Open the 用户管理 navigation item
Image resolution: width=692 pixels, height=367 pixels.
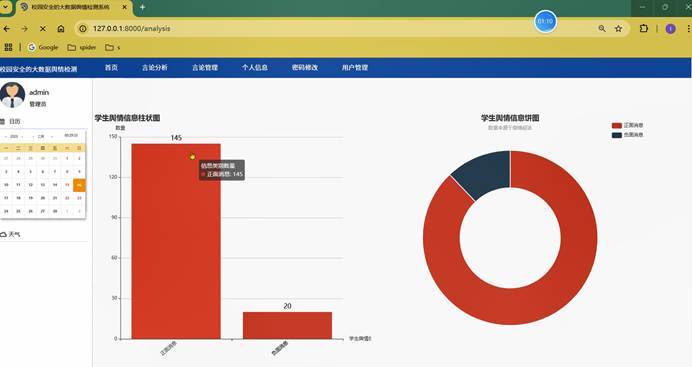(355, 67)
